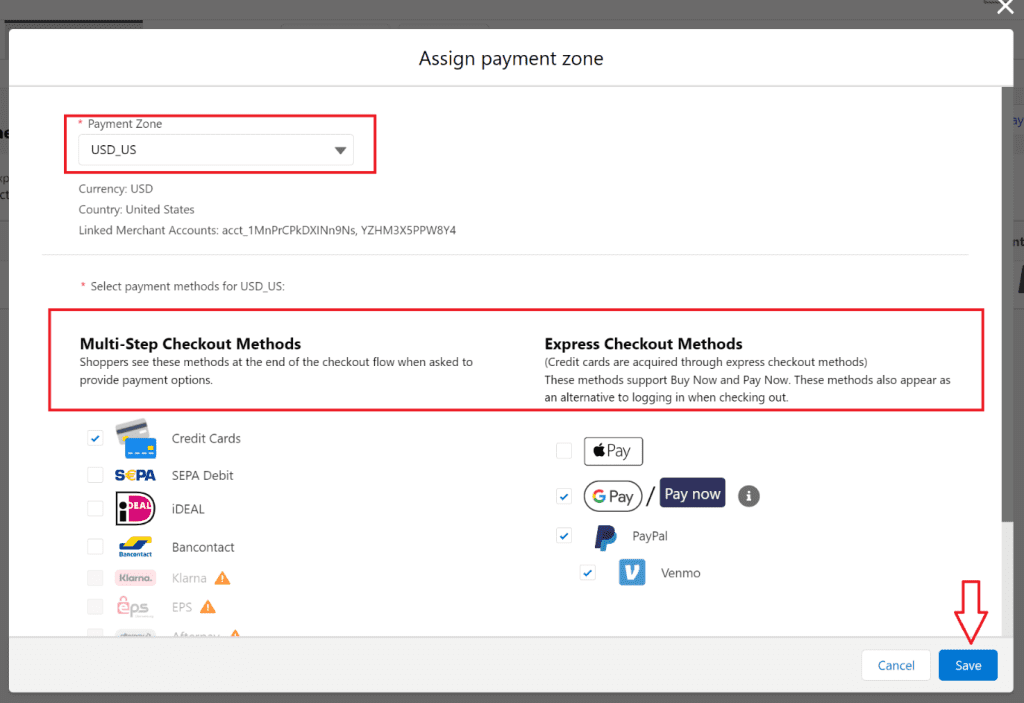Click the Apple Pay logo

pos(613,451)
